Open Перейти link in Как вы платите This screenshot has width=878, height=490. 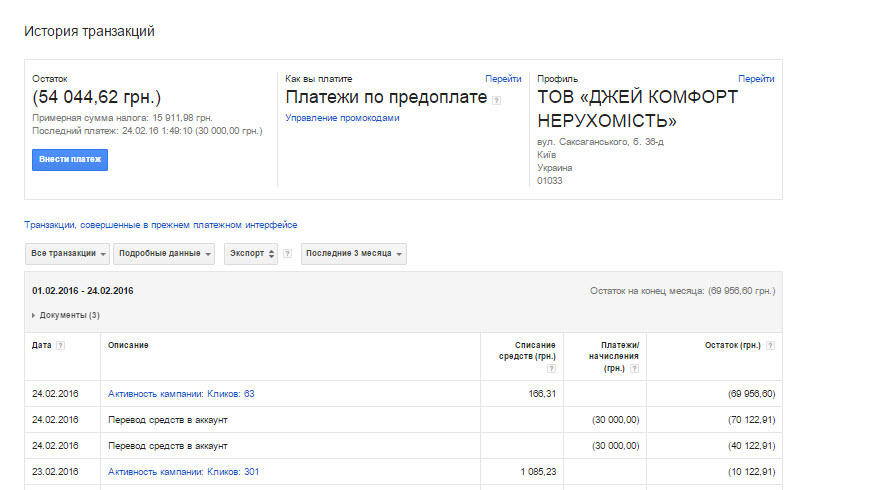pyautogui.click(x=503, y=79)
